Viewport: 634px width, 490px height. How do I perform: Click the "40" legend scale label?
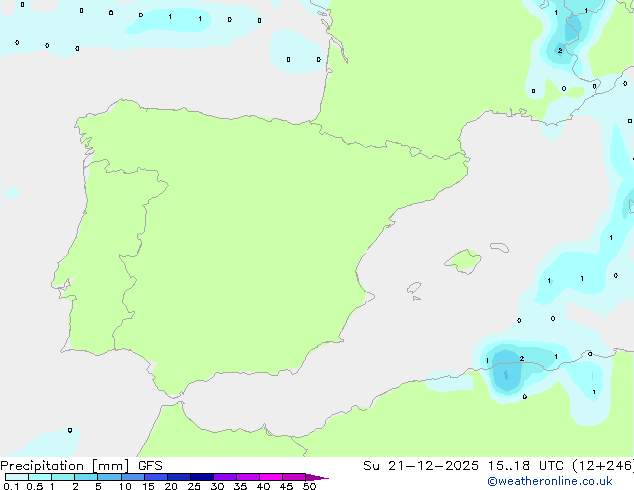263,486
